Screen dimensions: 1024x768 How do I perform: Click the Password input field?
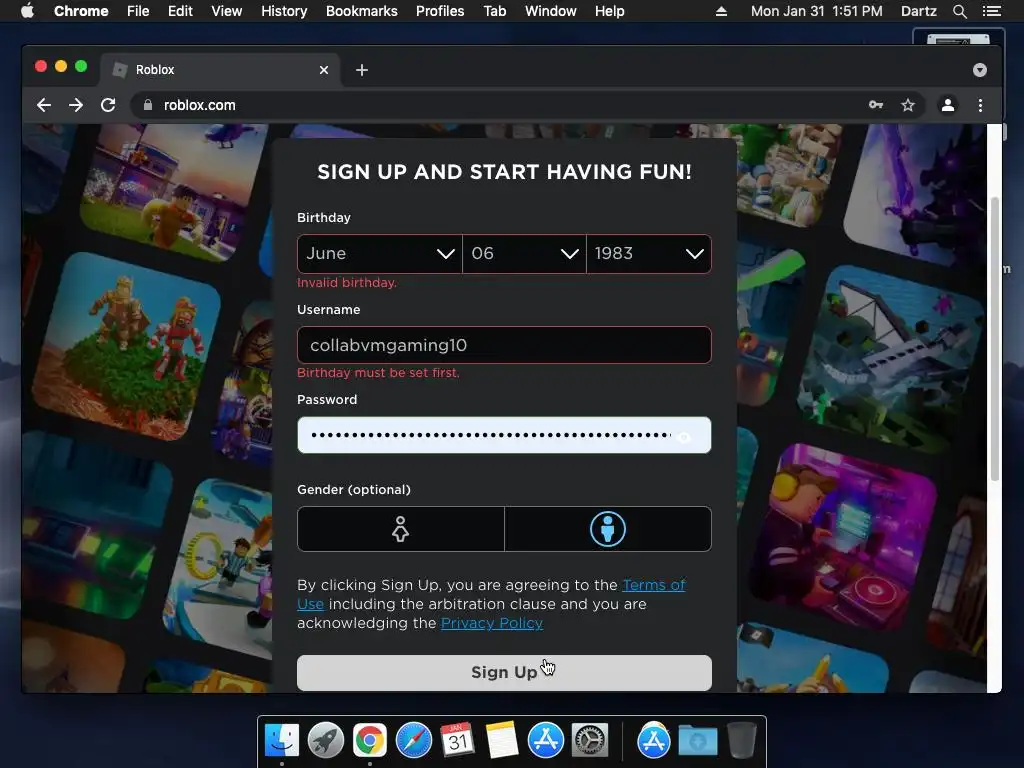click(504, 435)
